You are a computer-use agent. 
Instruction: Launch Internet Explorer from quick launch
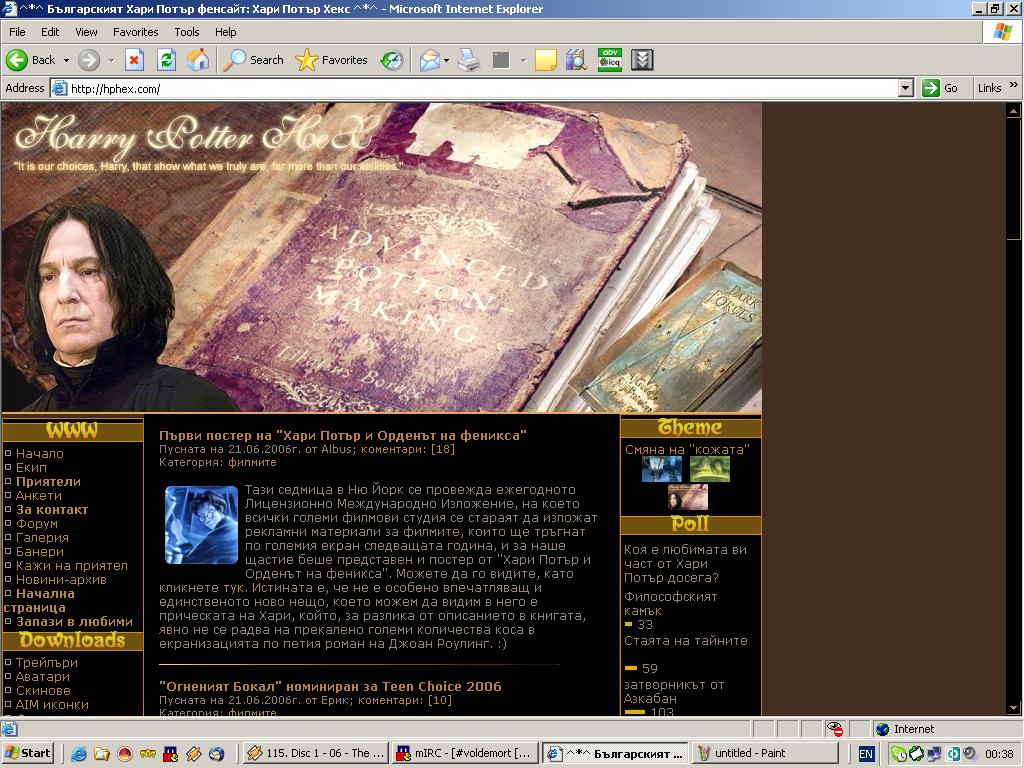(78, 754)
